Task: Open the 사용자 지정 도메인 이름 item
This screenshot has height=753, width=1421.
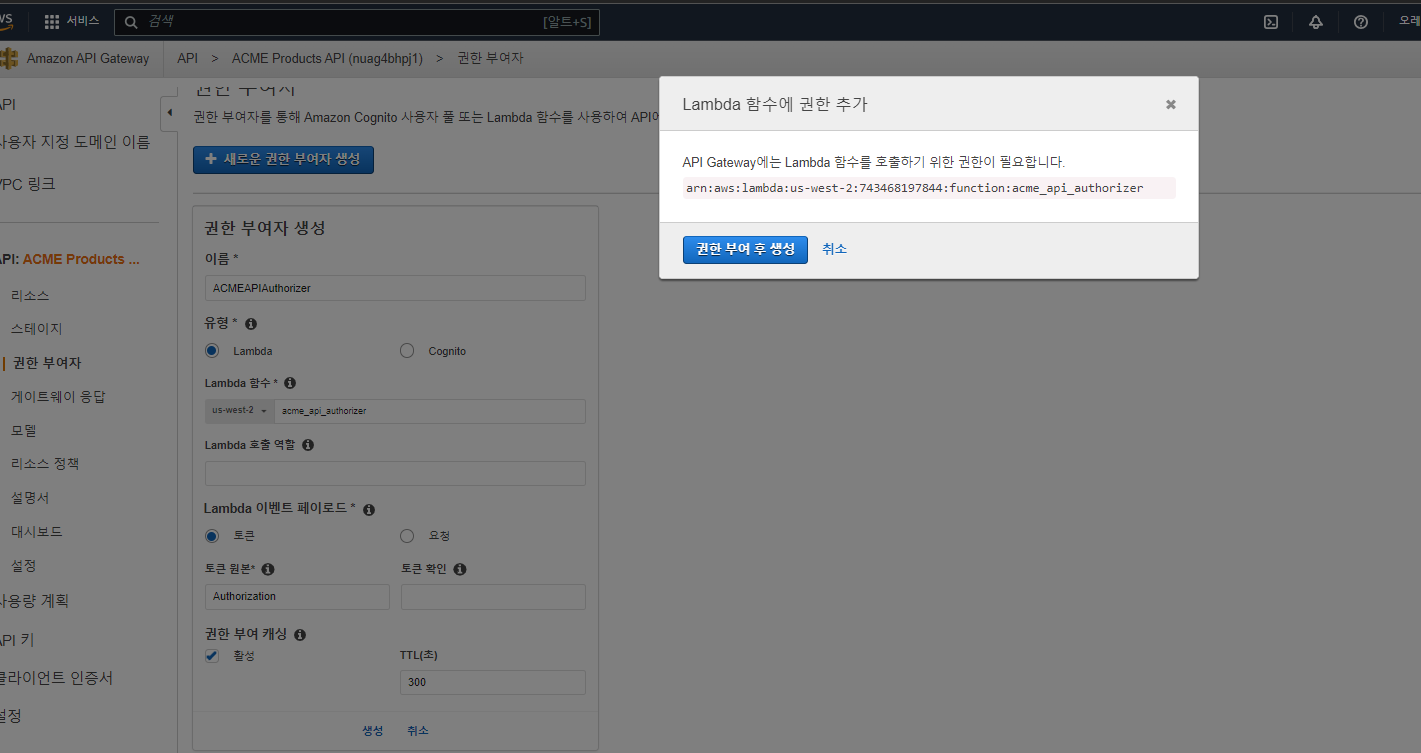Action: point(75,142)
